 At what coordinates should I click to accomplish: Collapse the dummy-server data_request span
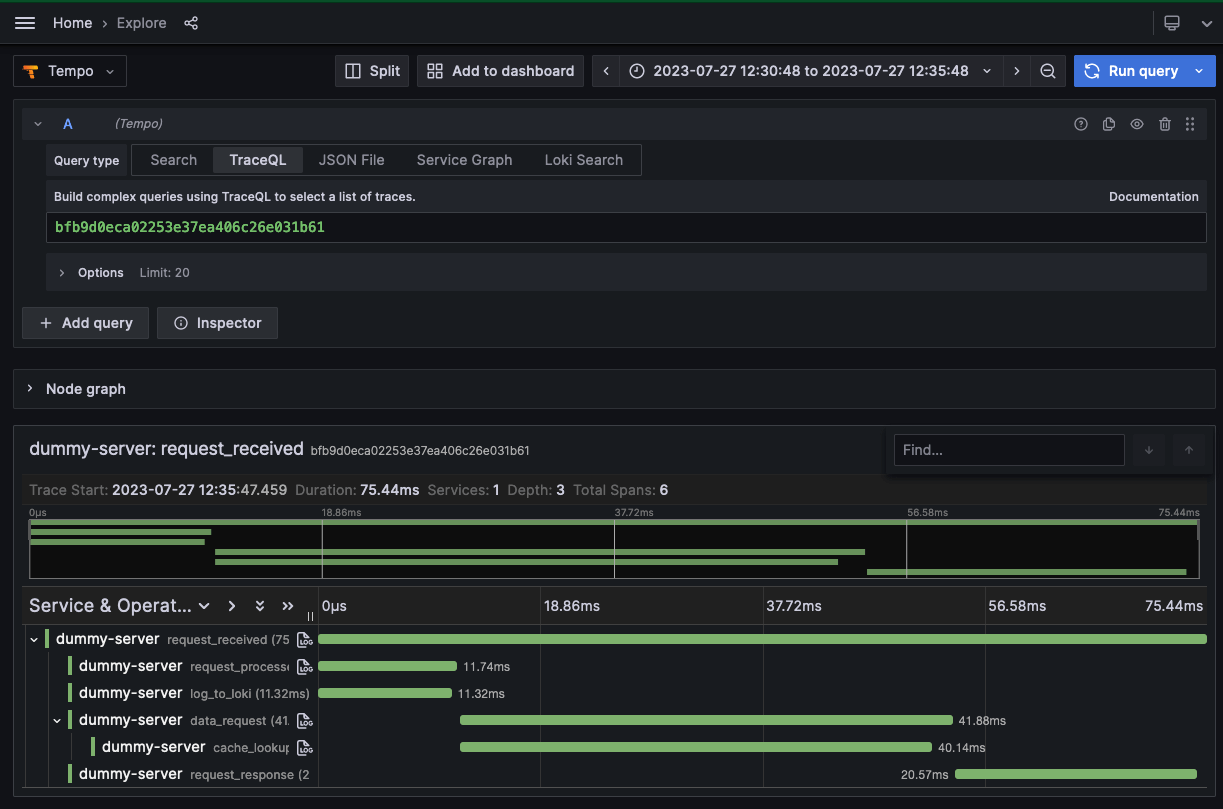(x=57, y=720)
